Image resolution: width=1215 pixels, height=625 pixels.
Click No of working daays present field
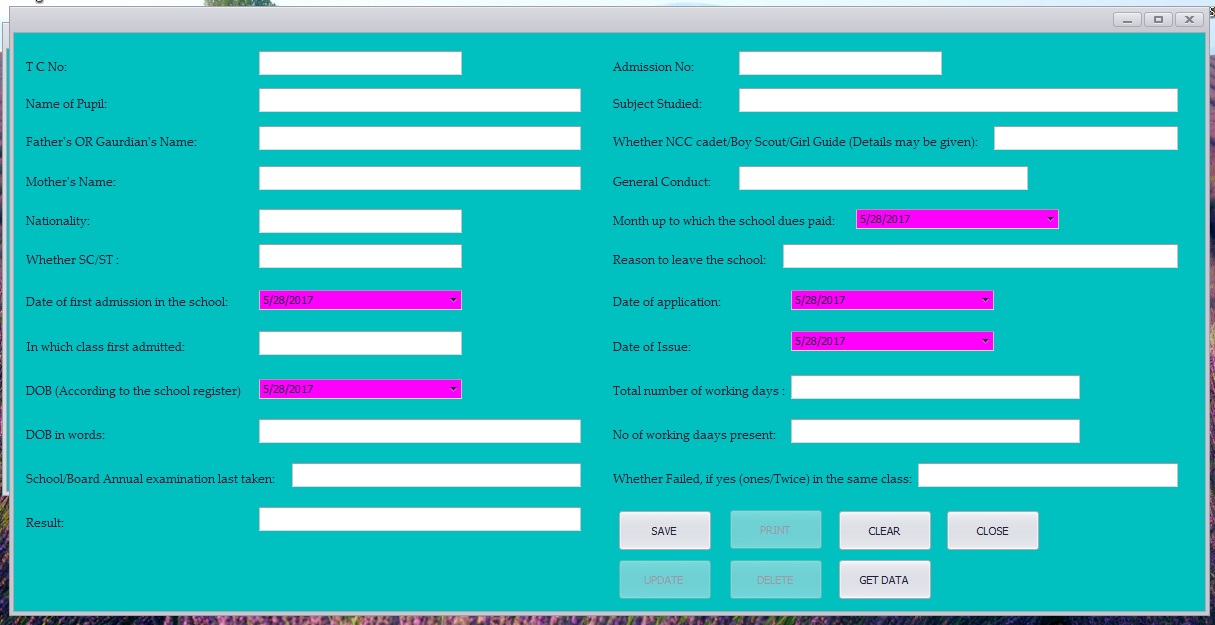(x=935, y=431)
